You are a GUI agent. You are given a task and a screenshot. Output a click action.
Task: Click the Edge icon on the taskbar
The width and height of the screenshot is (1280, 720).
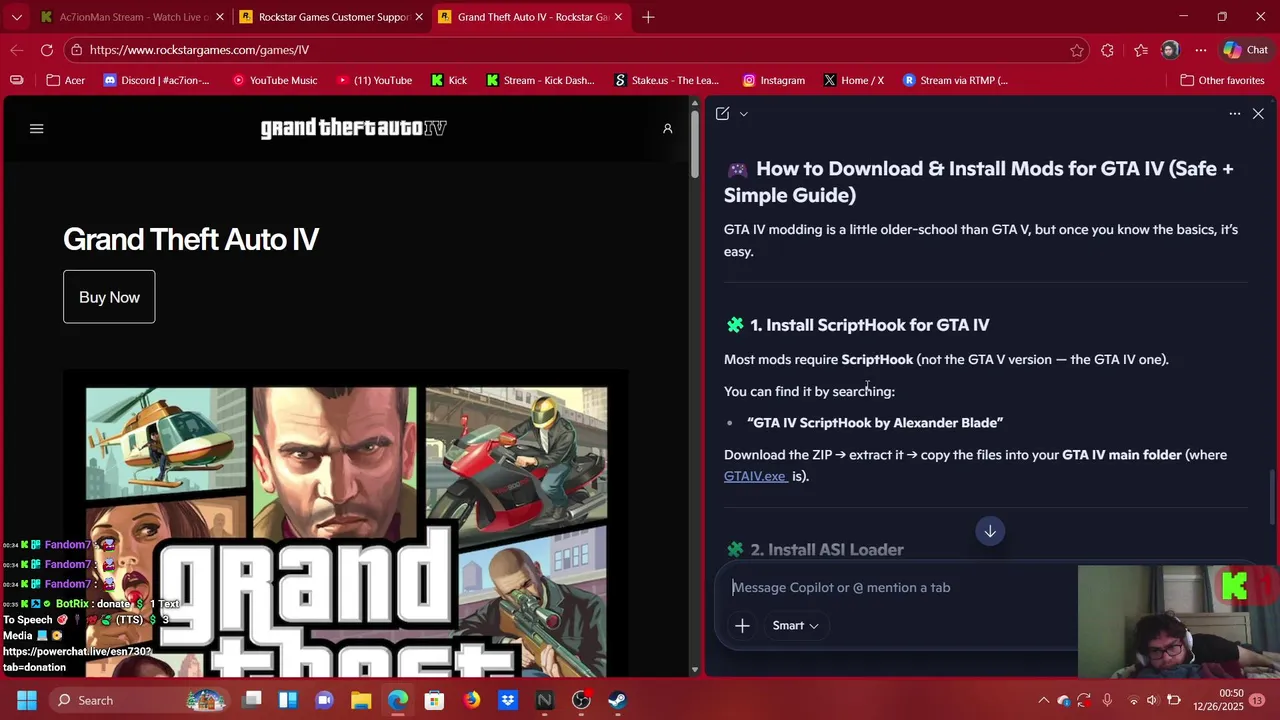click(x=398, y=700)
